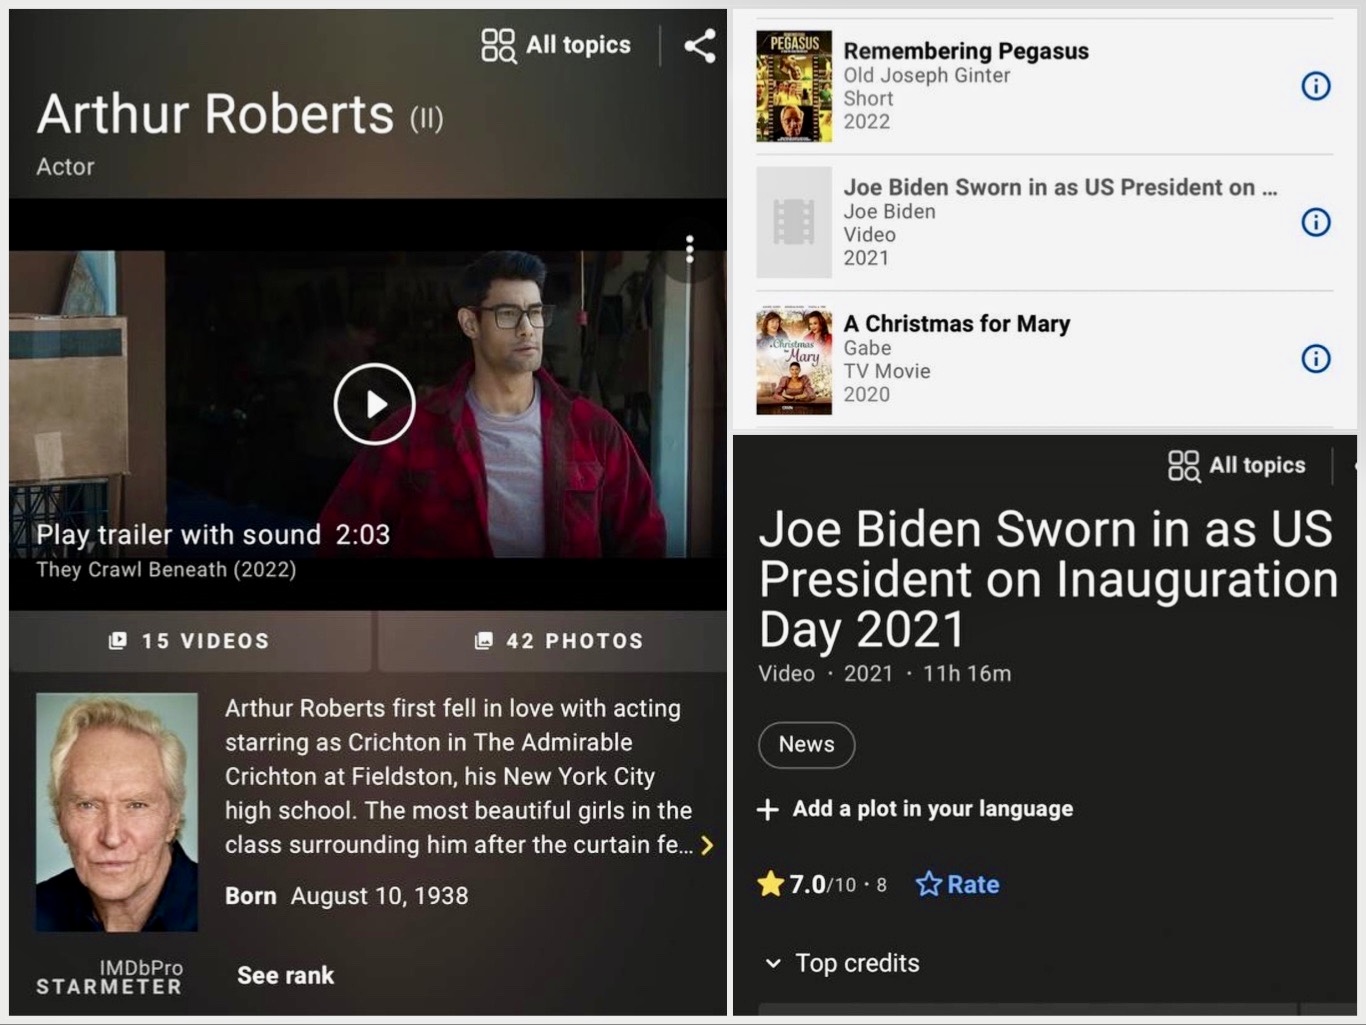Screen dimensions: 1366x1025
Task: Click the Old Joseph Ginter role text
Action: pos(927,75)
